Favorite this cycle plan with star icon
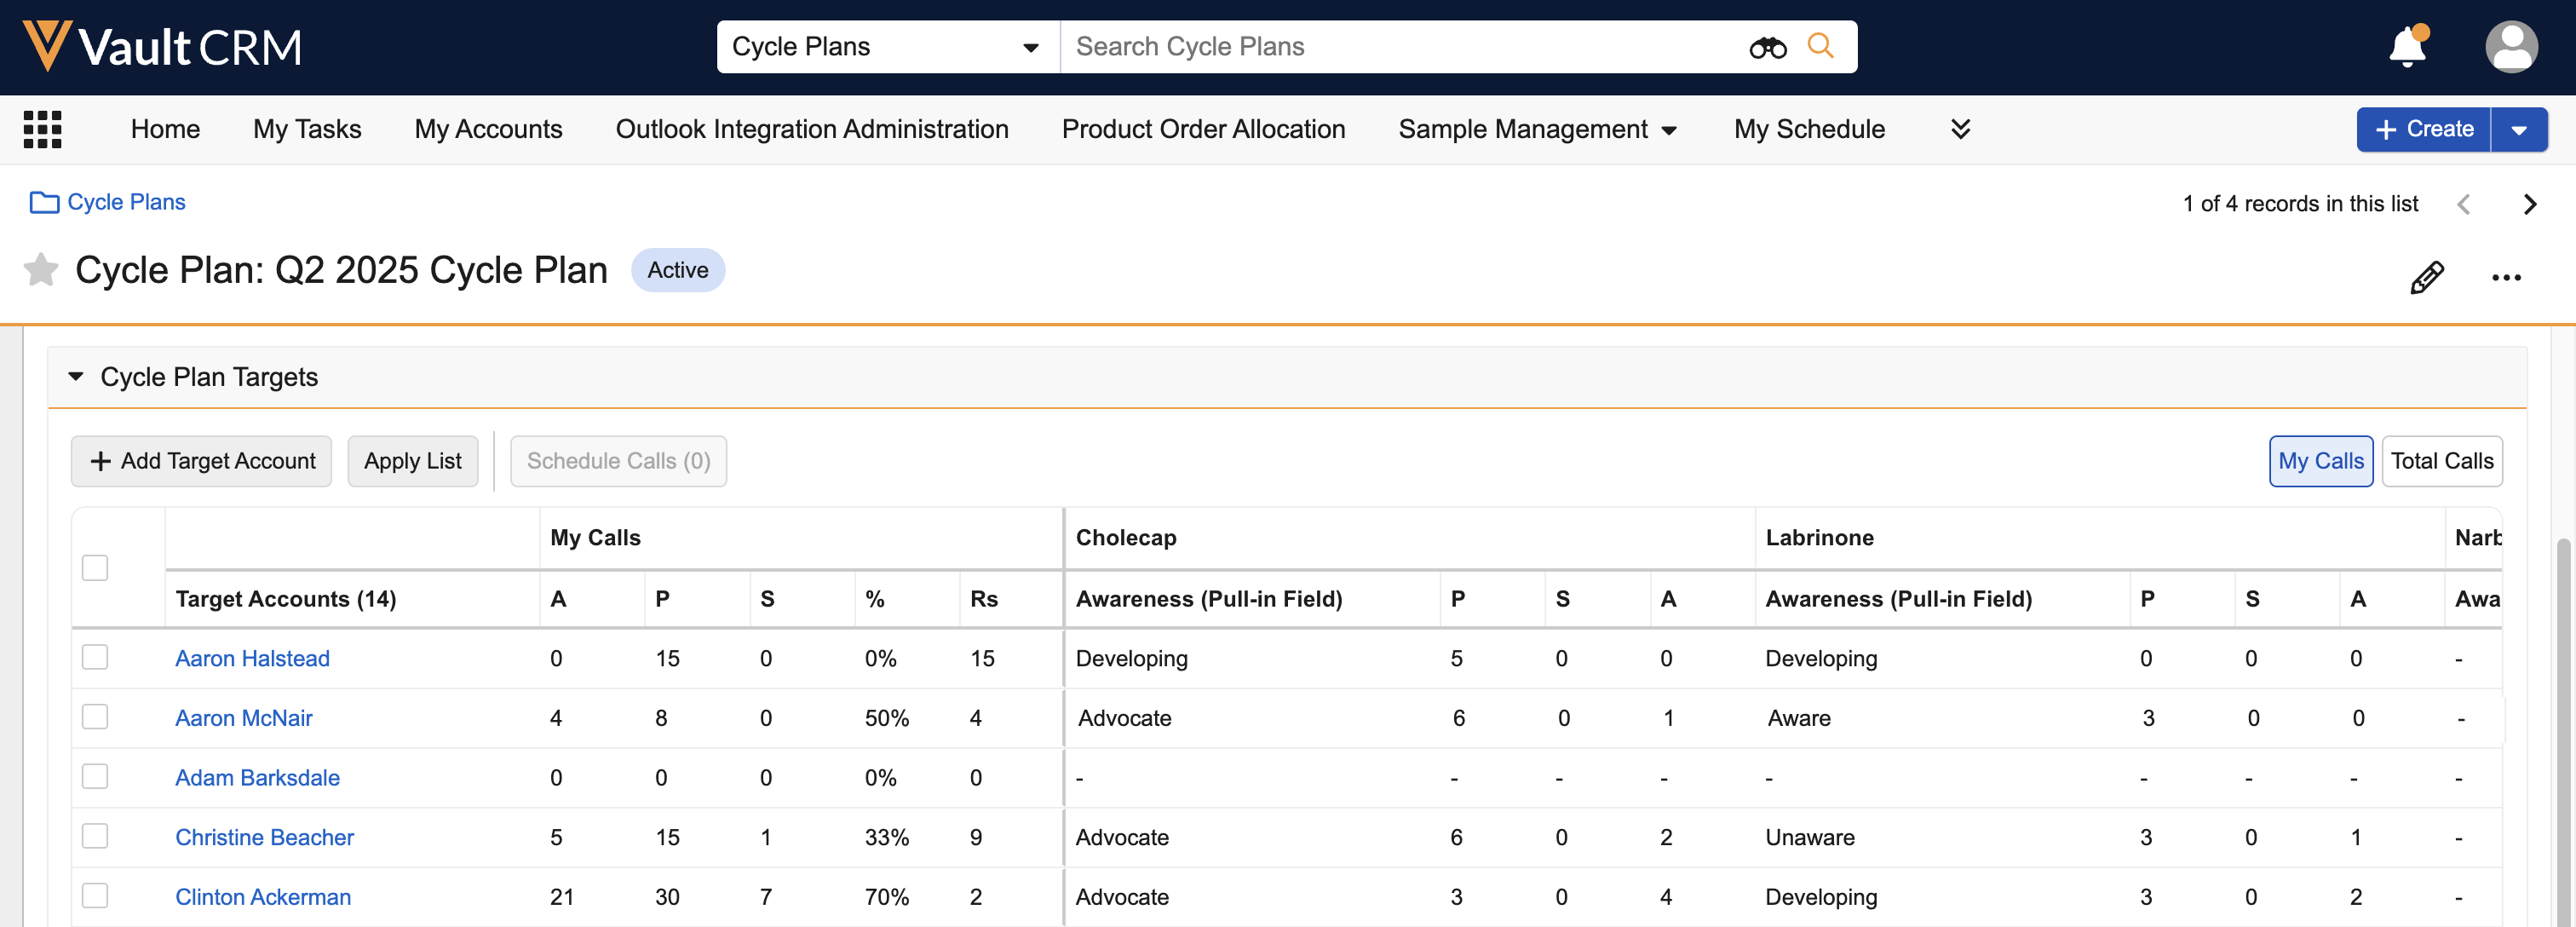The width and height of the screenshot is (2576, 927). (x=41, y=270)
